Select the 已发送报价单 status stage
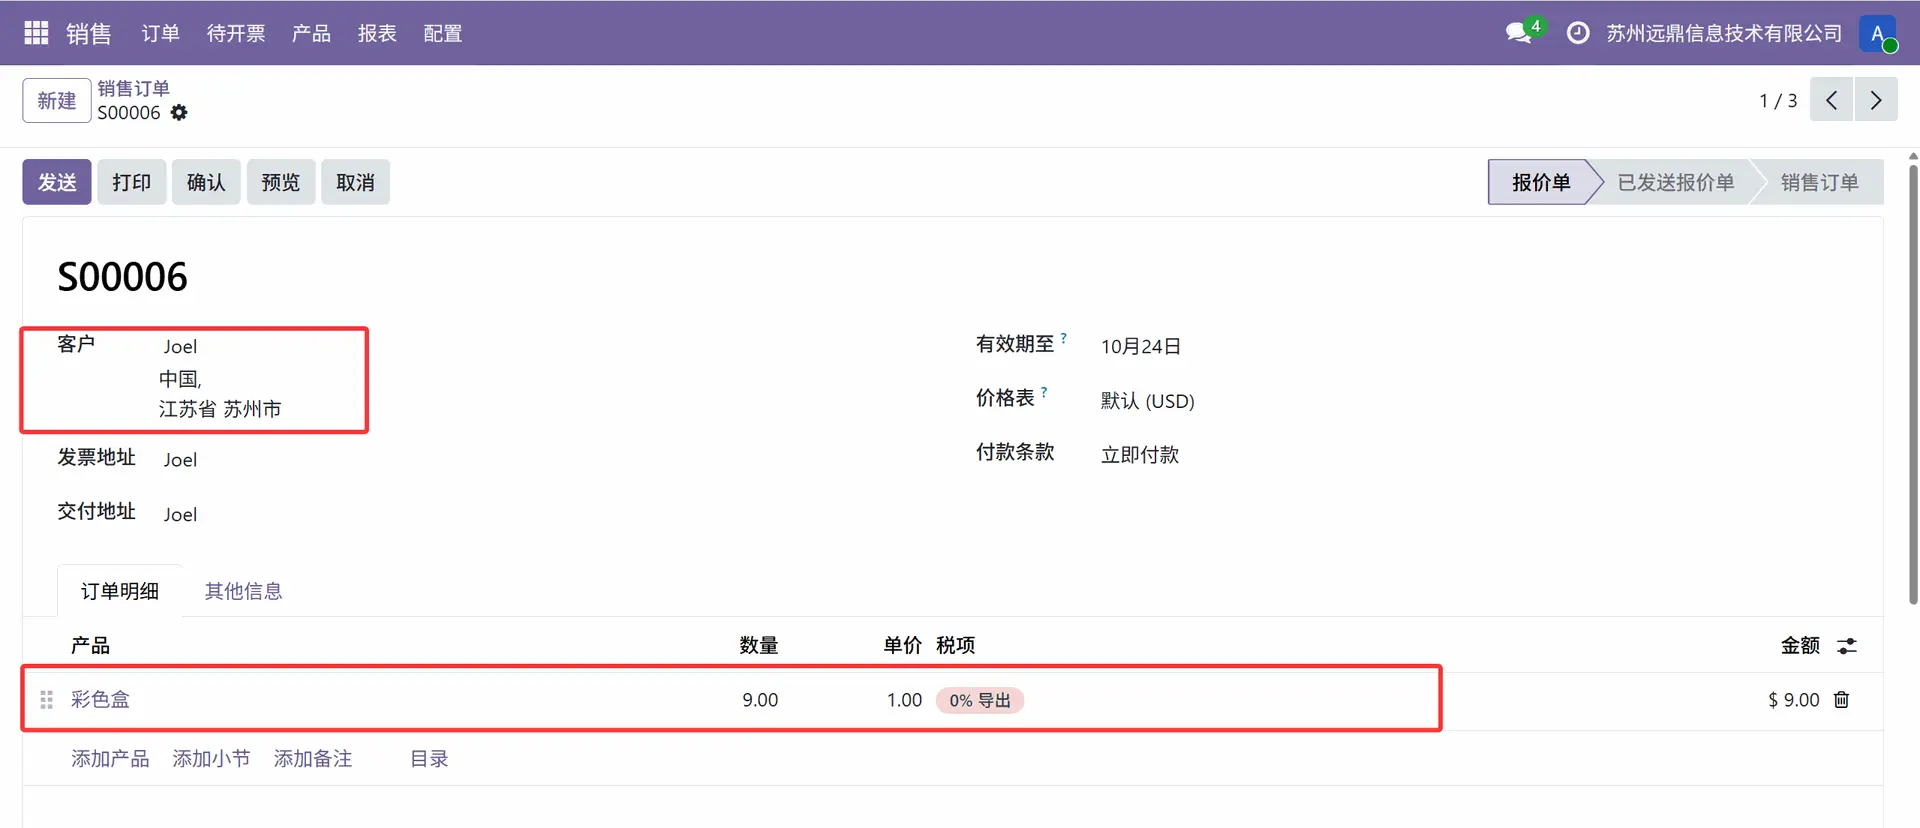Screen dimensions: 1920x828 point(1675,182)
